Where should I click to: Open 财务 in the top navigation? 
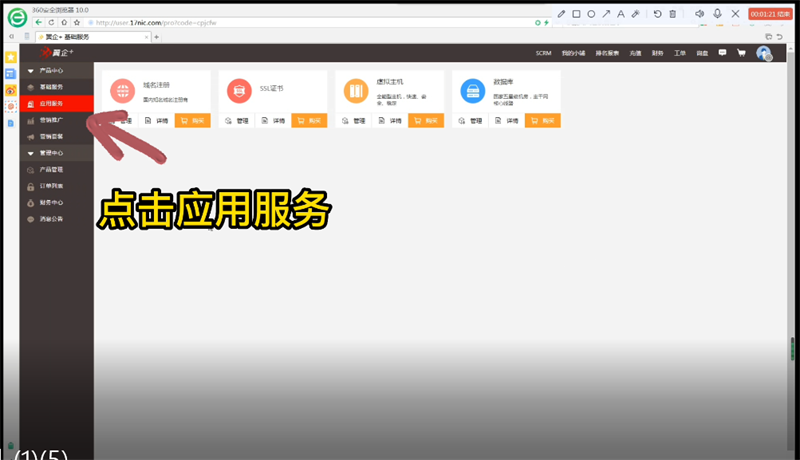[x=657, y=53]
